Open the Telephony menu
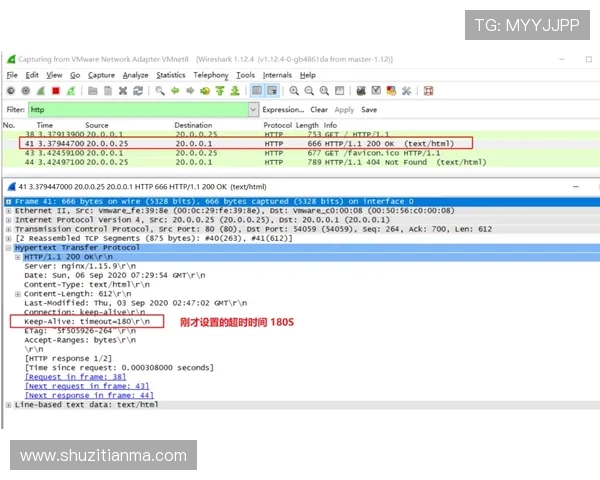Screen dimensions: 600x480 [211, 75]
